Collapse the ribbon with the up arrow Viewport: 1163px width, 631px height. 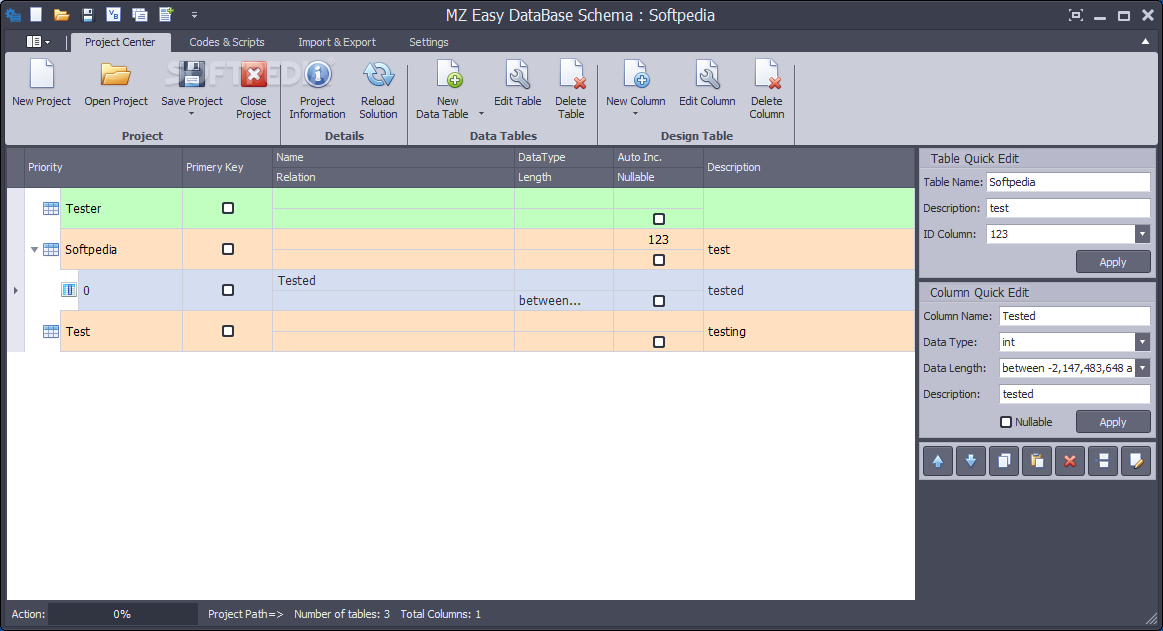[x=1145, y=42]
